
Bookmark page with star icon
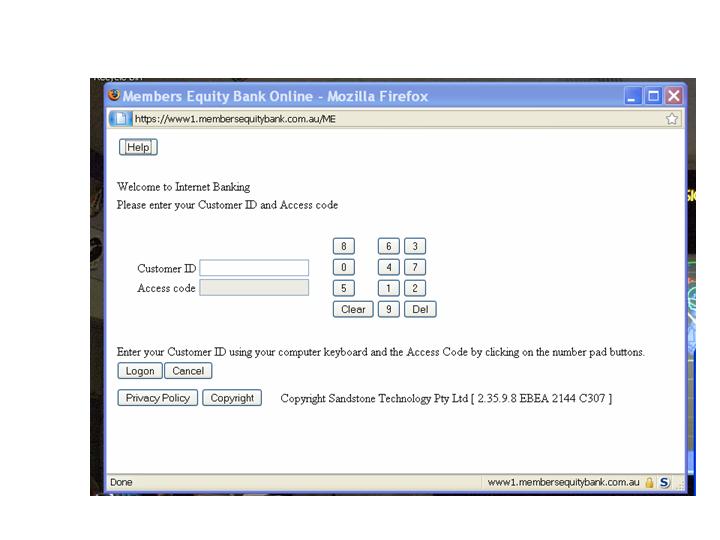click(x=672, y=119)
